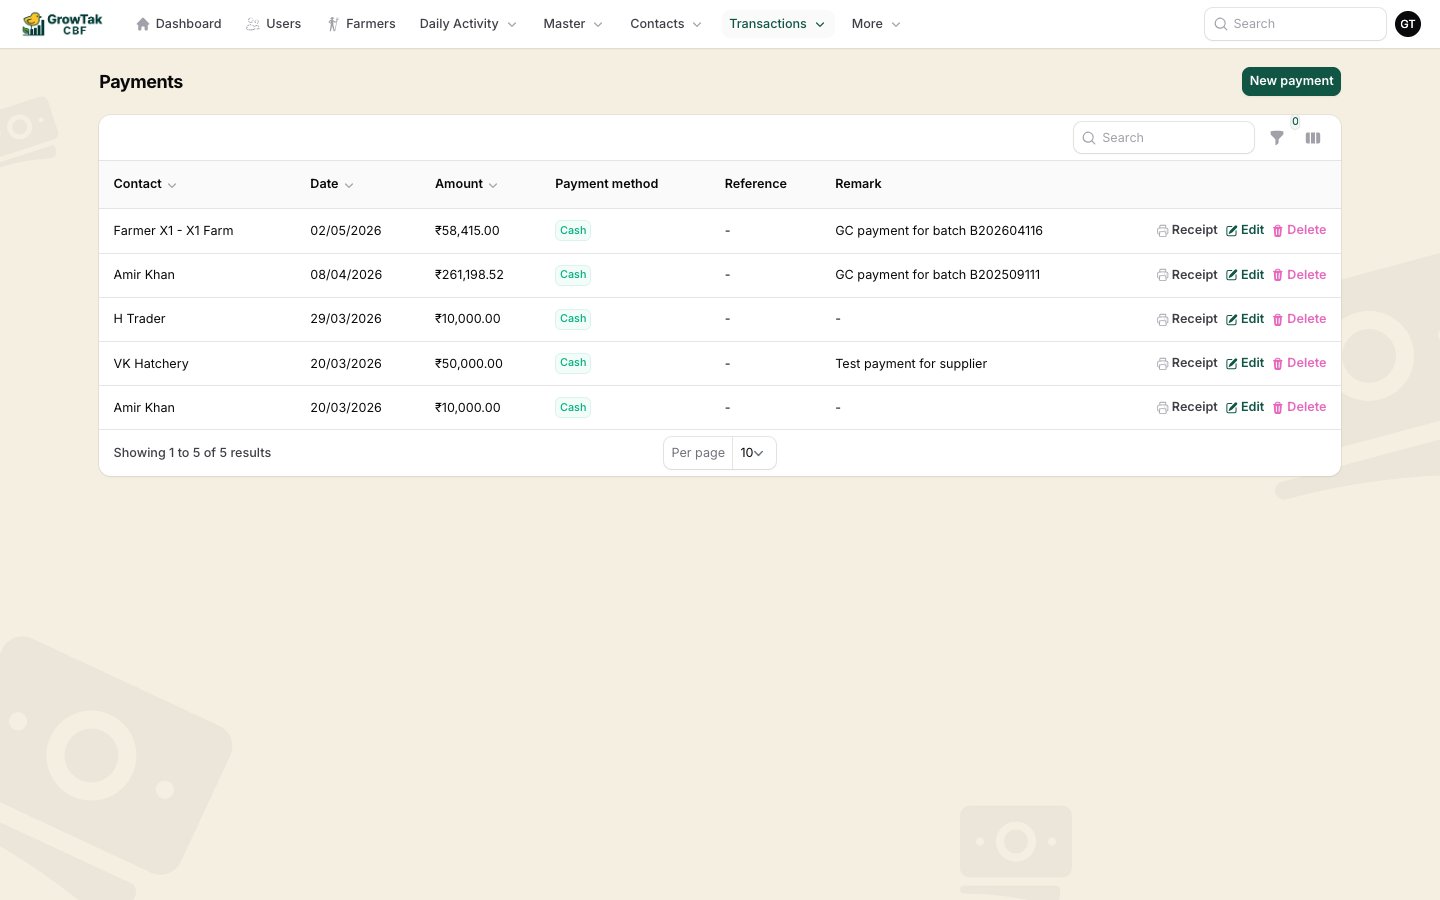Screen dimensions: 1440x900
Task: Expand the Transactions menu
Action: (x=777, y=24)
